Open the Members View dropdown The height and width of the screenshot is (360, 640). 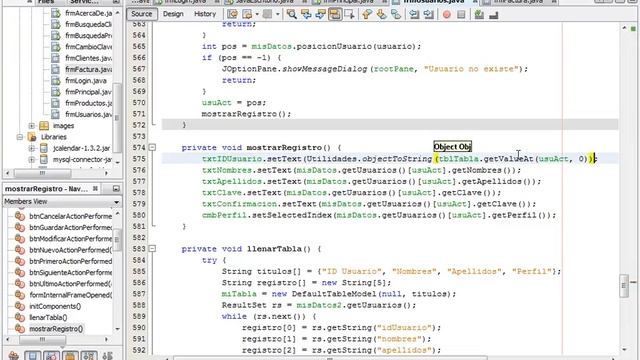[x=116, y=202]
